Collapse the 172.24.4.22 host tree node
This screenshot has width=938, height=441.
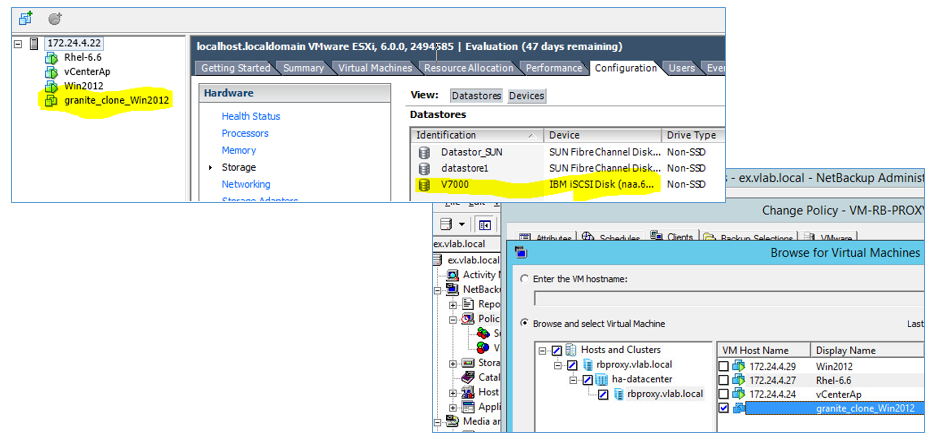point(19,44)
